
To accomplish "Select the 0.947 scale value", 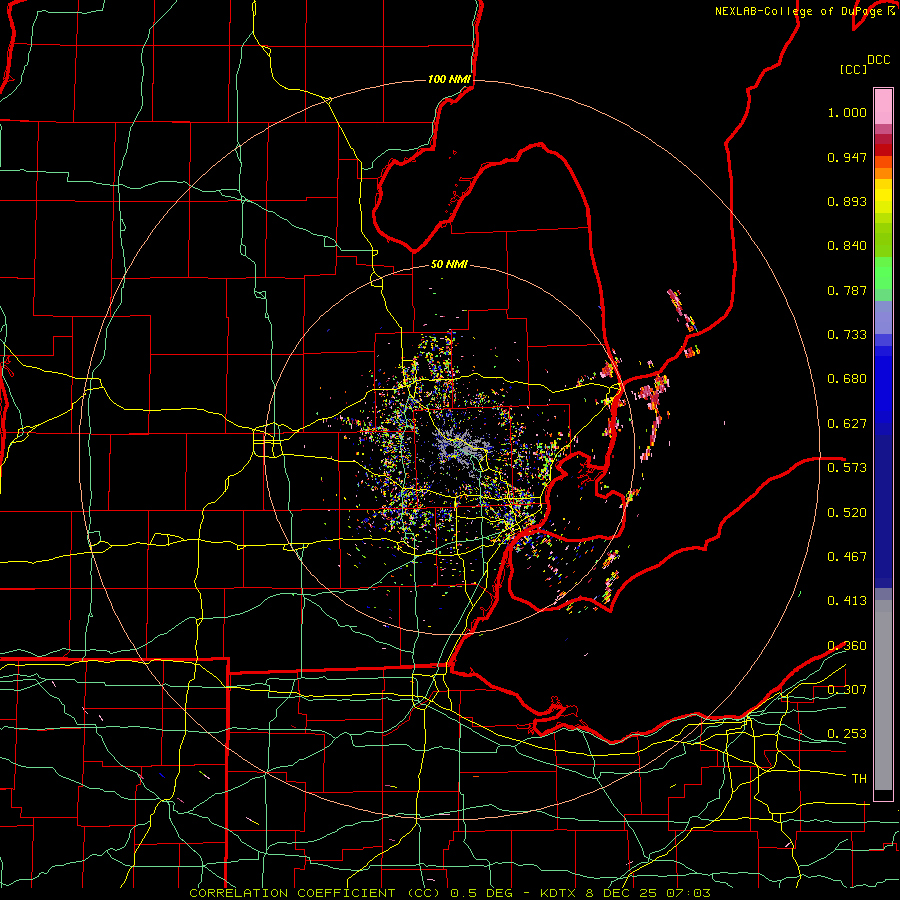I will 847,157.
